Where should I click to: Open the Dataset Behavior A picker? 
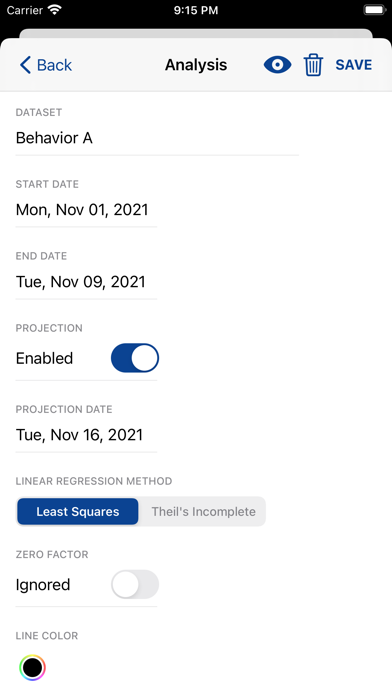click(157, 138)
